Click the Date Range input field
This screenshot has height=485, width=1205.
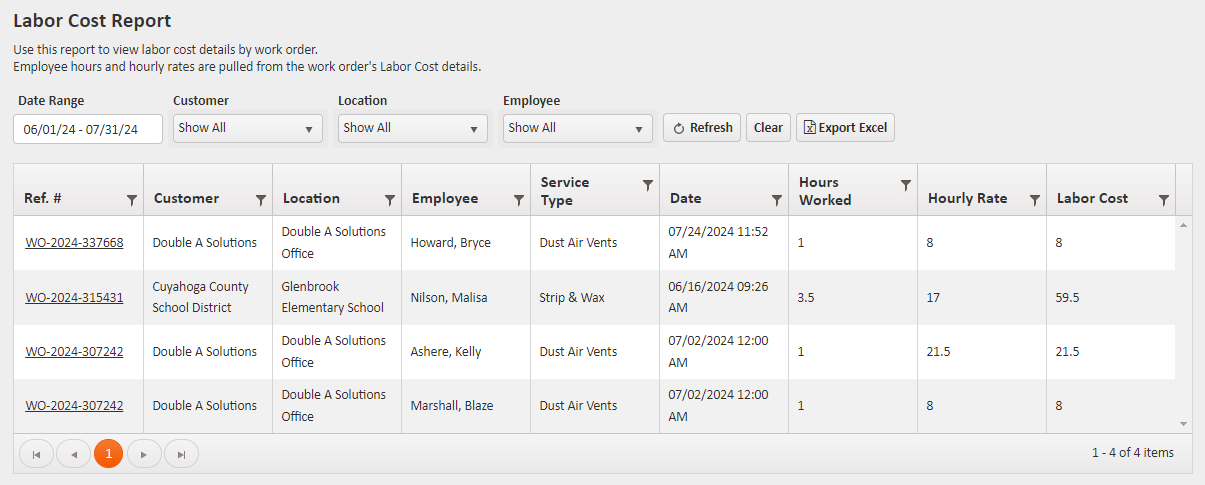(x=88, y=129)
